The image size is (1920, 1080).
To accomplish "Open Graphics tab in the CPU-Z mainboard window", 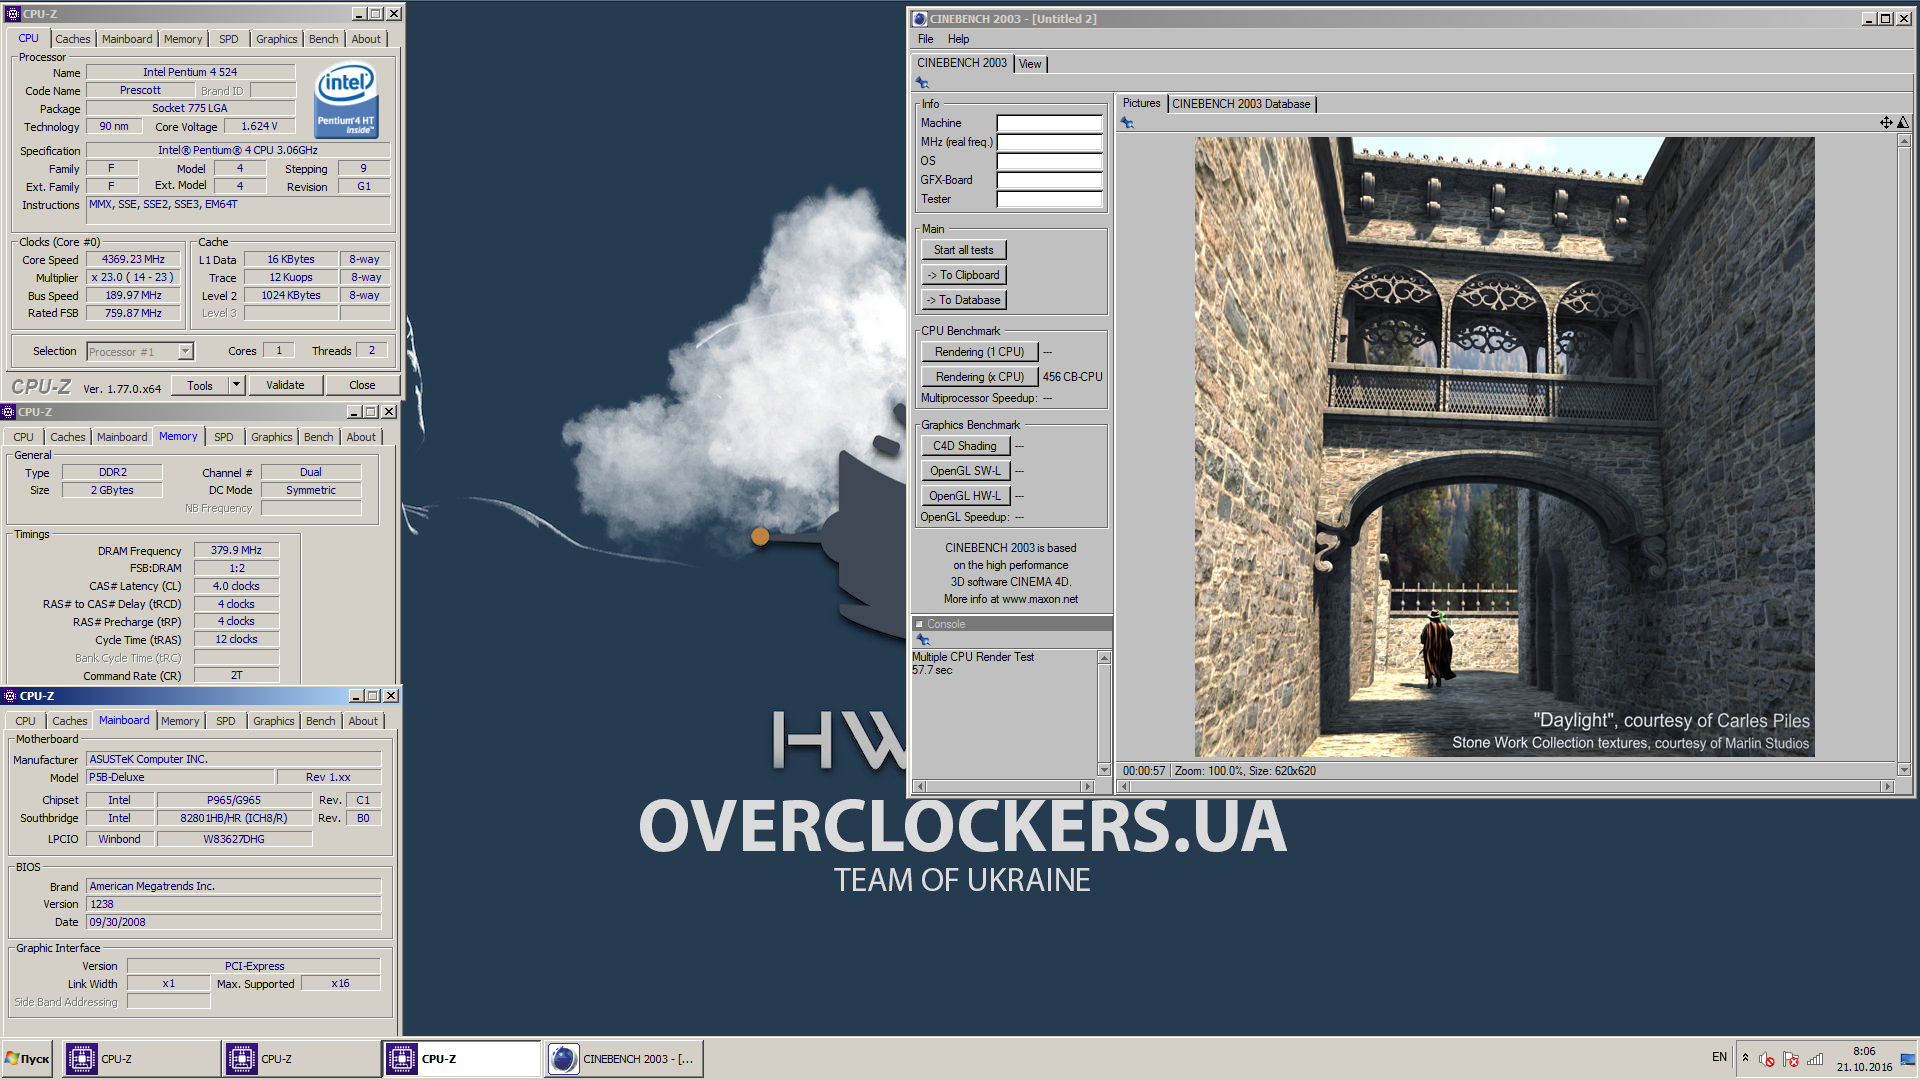I will (274, 721).
